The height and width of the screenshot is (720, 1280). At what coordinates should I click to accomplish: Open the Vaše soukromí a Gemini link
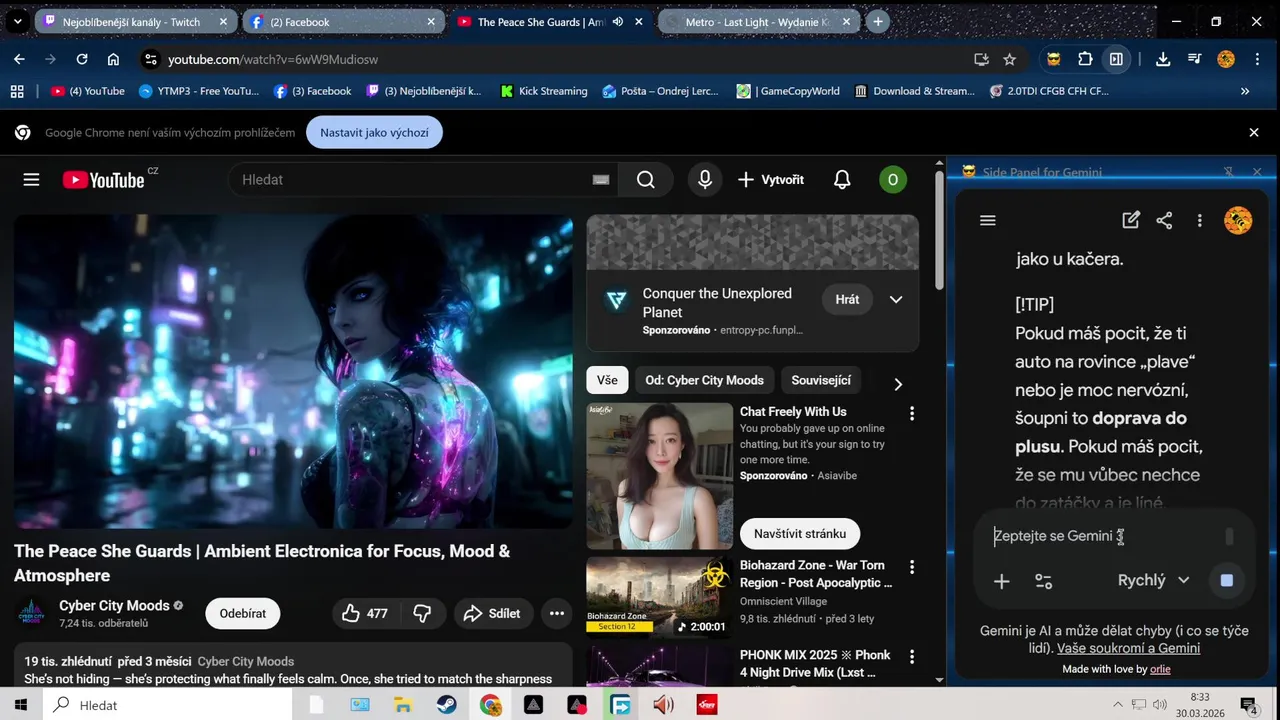click(x=1128, y=648)
